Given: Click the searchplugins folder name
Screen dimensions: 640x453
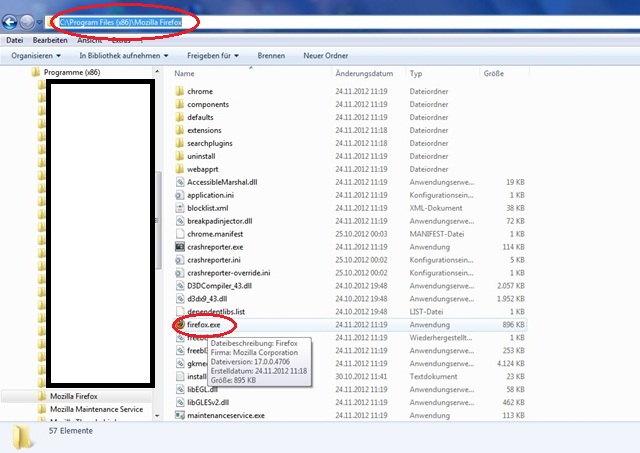Looking at the screenshot, I should click(210, 143).
